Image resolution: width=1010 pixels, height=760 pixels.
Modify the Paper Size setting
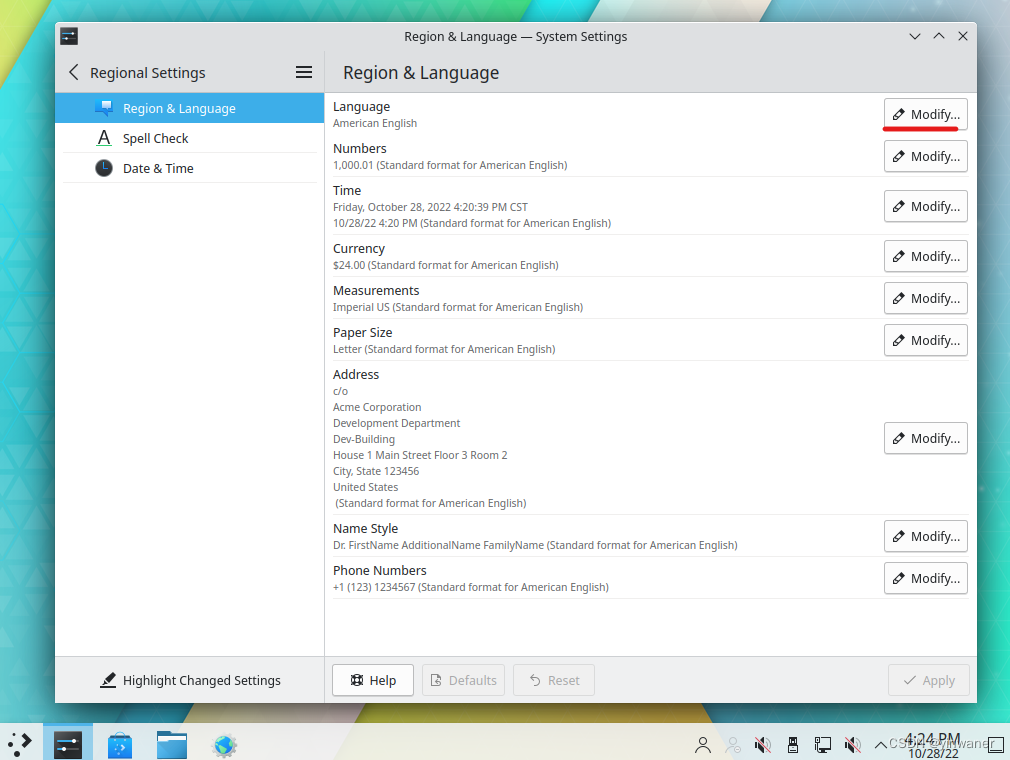(x=926, y=340)
